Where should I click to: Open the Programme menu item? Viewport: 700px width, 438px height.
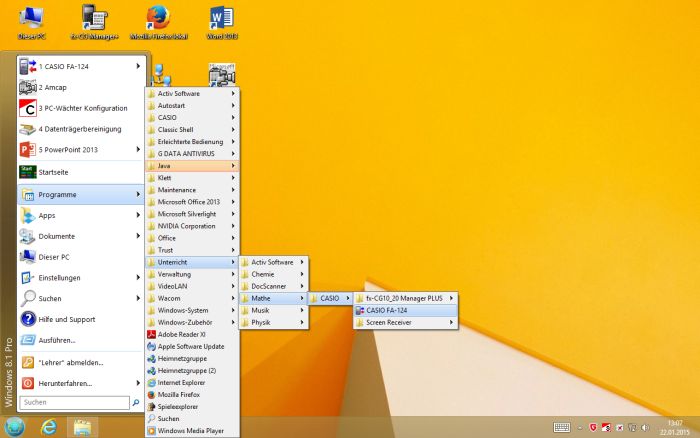[x=81, y=195]
